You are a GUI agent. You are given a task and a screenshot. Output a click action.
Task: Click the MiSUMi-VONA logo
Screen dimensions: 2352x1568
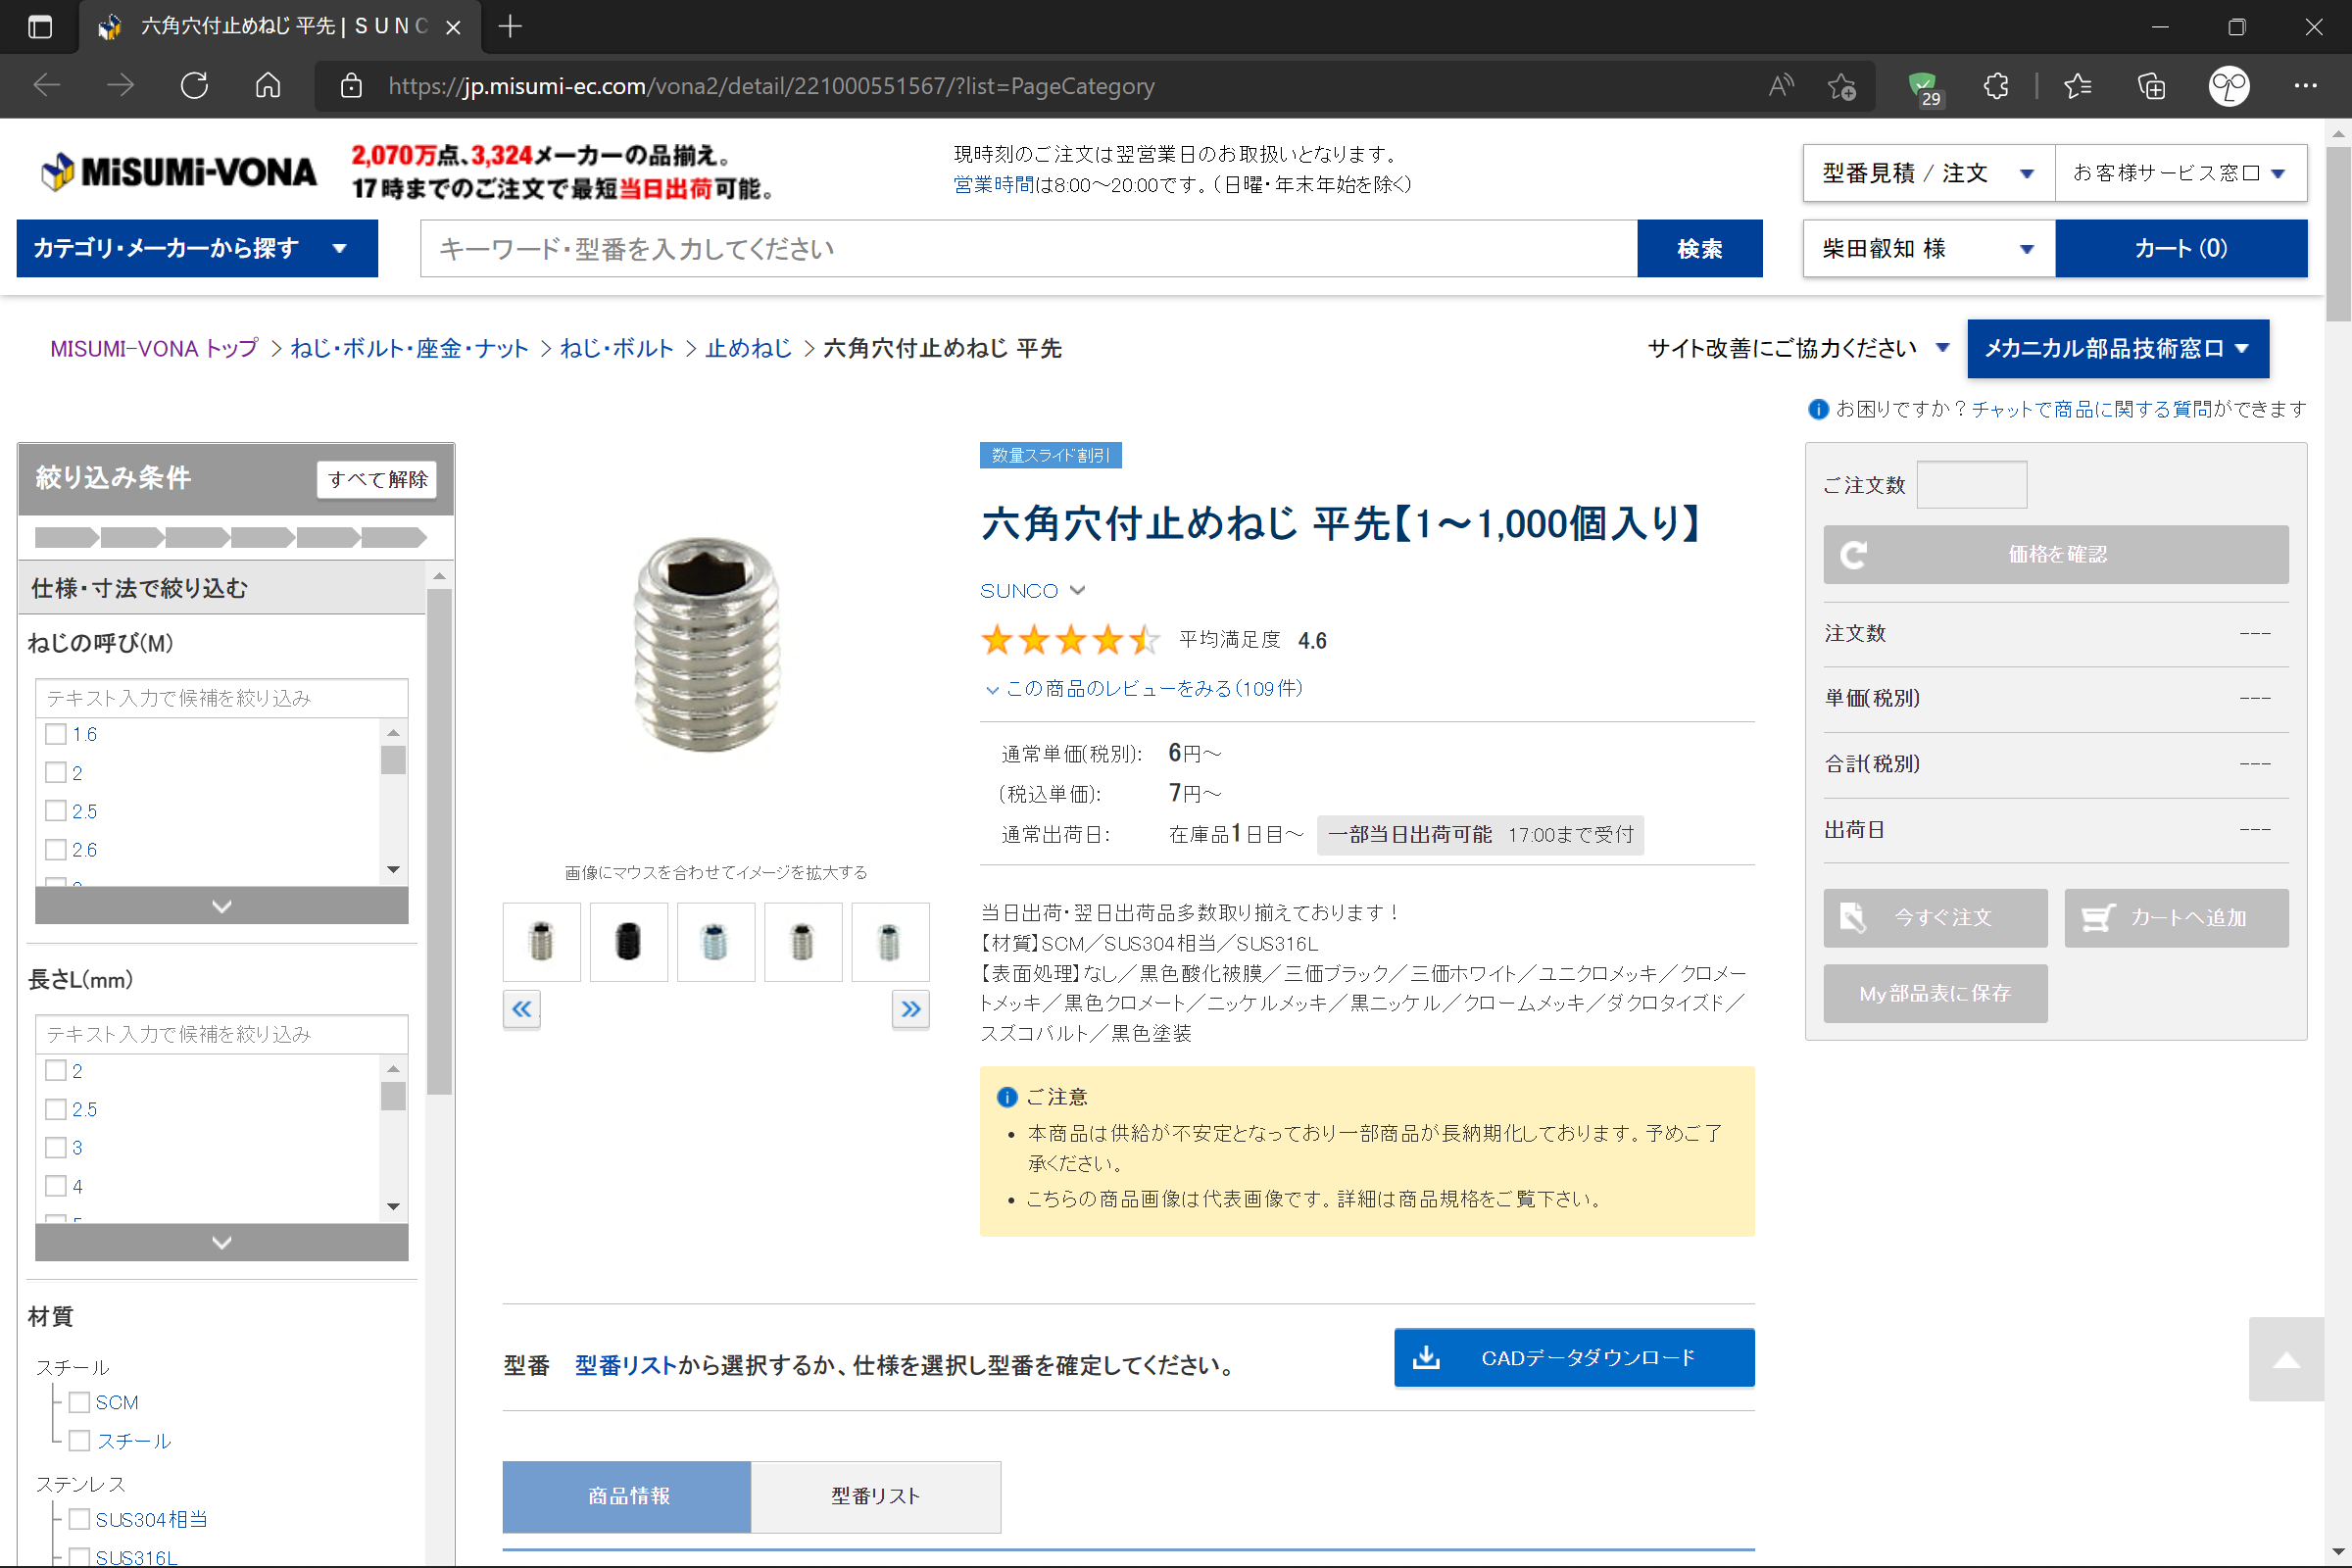pyautogui.click(x=178, y=172)
